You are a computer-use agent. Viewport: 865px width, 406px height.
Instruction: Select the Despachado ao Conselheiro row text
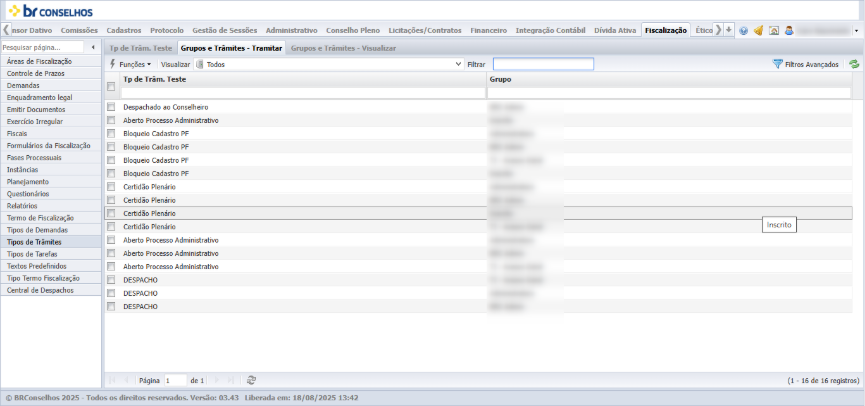pyautogui.click(x=165, y=107)
